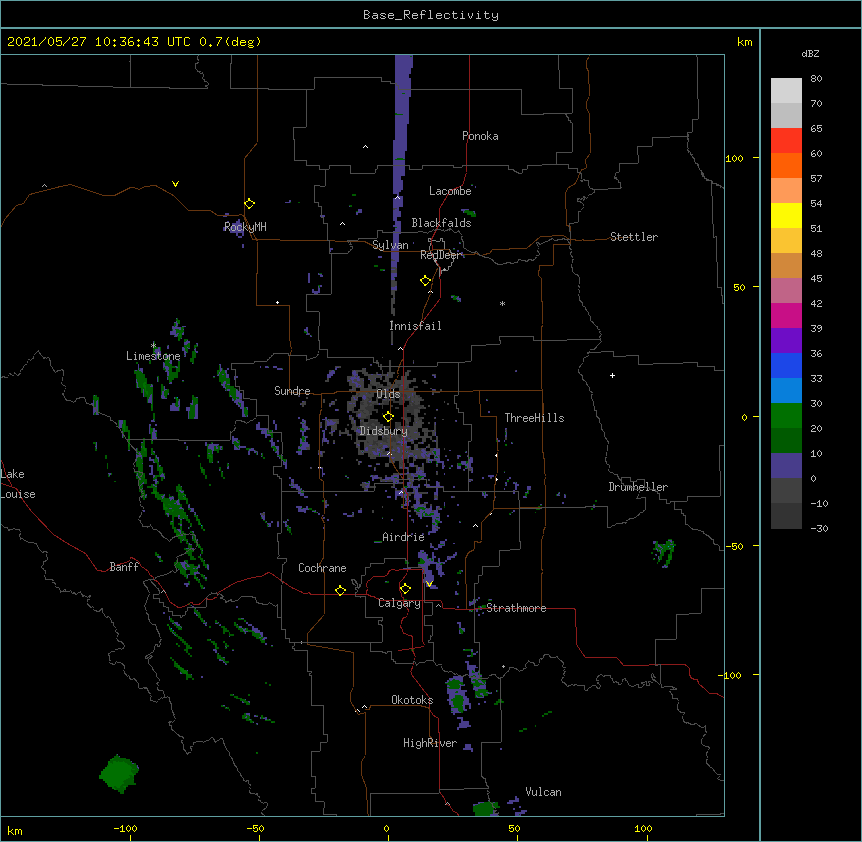
Task: Click the Banff label
Action: tap(124, 567)
